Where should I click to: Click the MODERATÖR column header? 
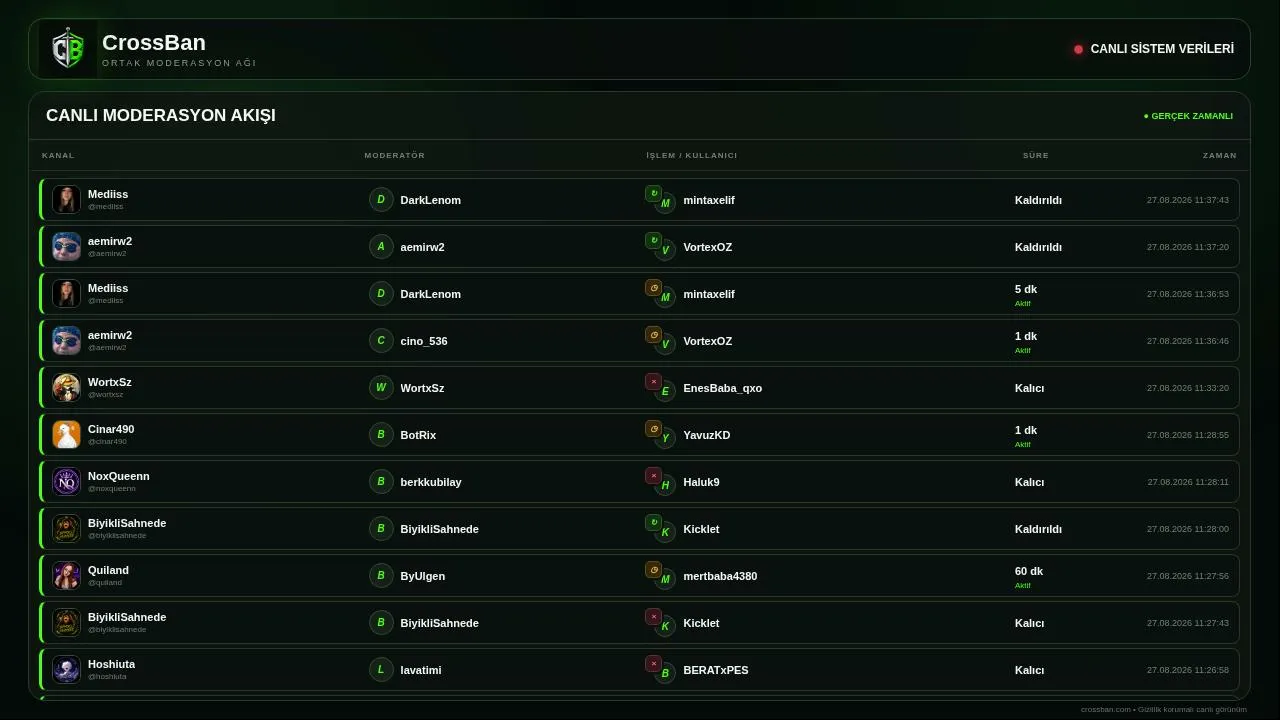pos(395,155)
